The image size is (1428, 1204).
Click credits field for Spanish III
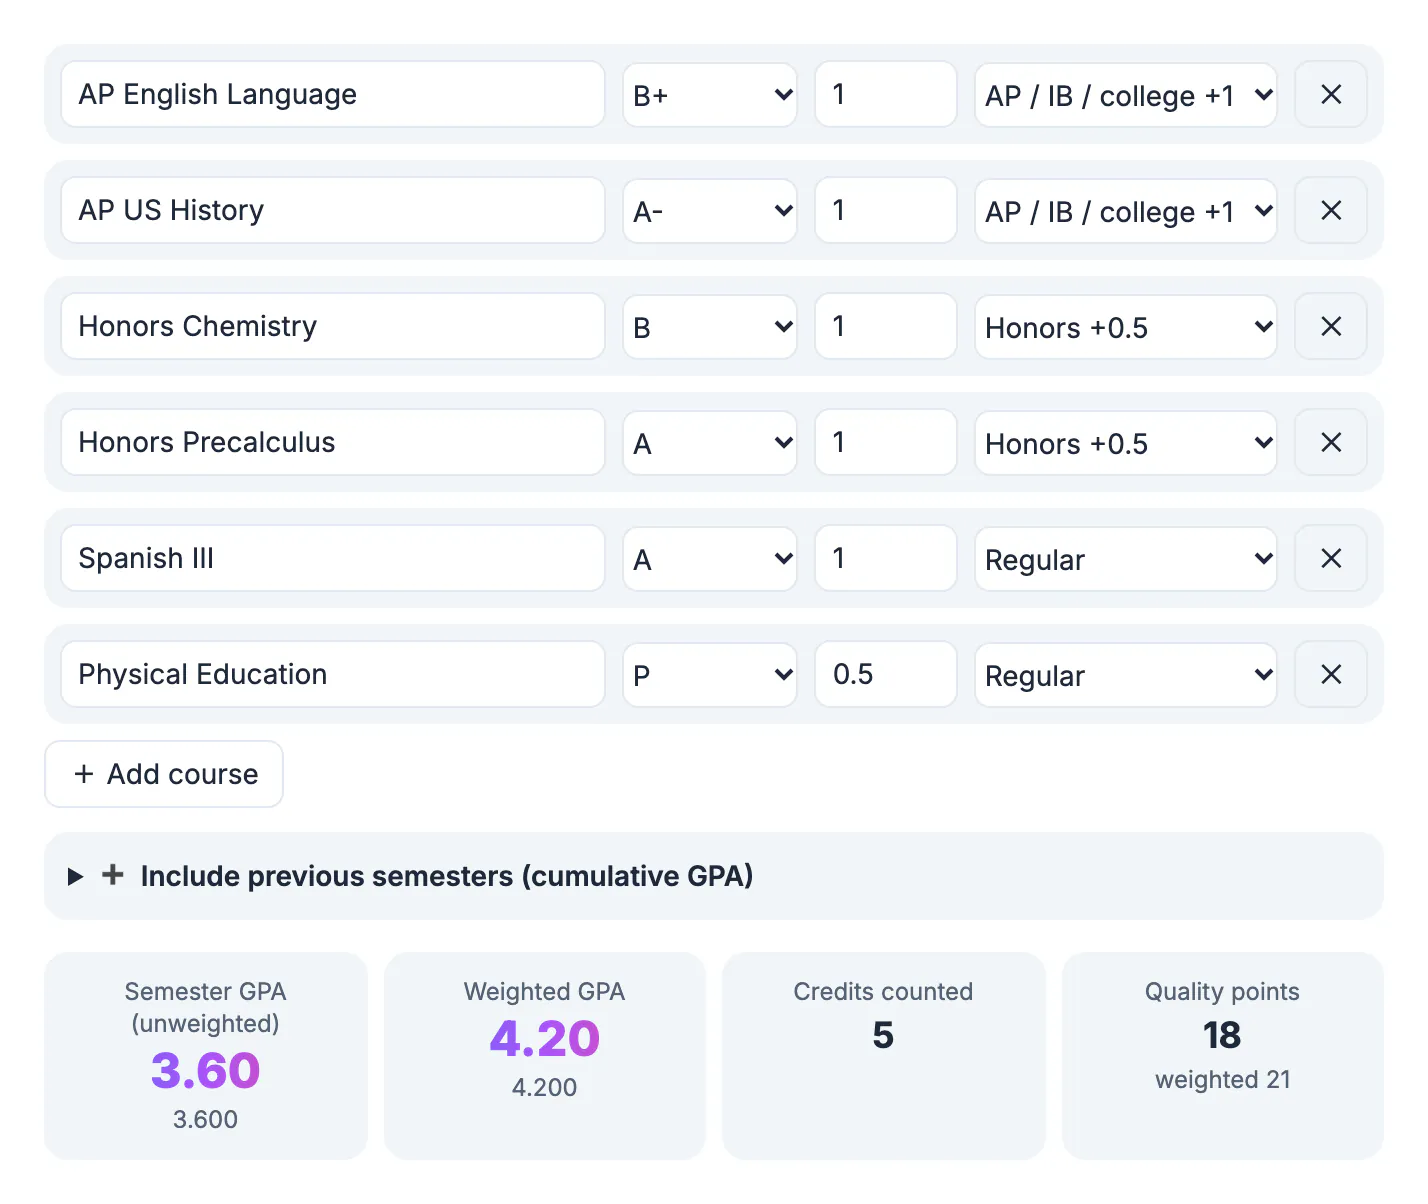pos(886,558)
